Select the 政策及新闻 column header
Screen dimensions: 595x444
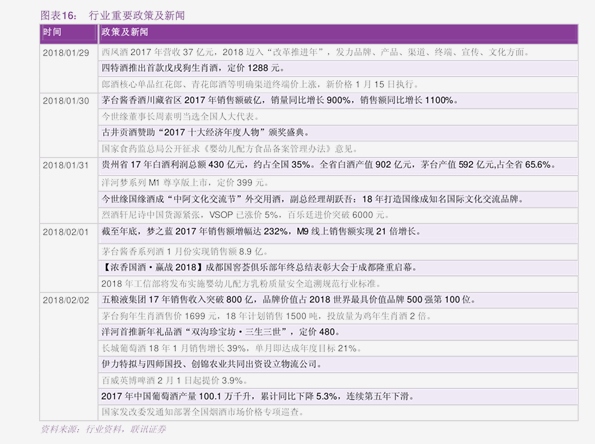(x=338, y=33)
